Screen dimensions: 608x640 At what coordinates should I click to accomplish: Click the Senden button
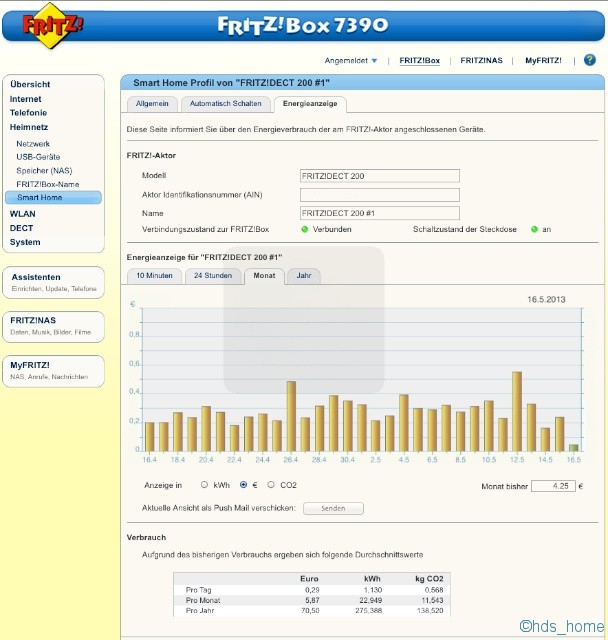[x=333, y=509]
